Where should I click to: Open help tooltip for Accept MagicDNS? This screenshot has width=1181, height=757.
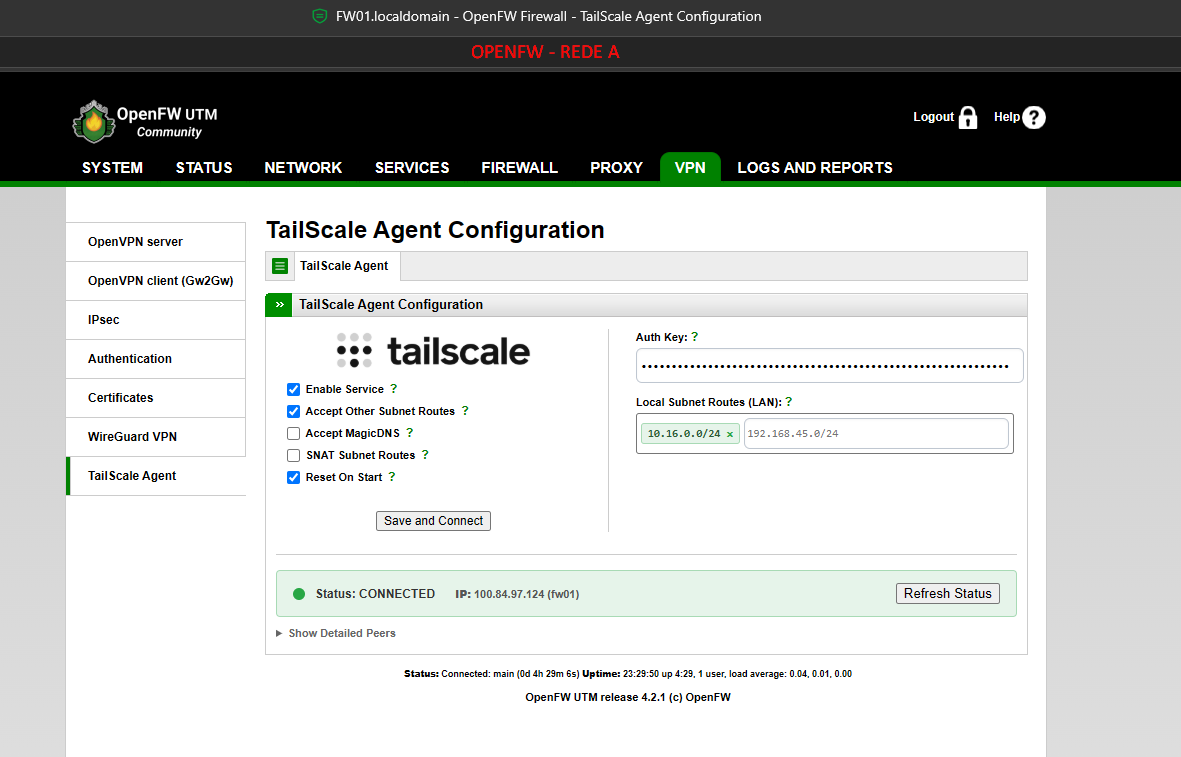pyautogui.click(x=410, y=432)
